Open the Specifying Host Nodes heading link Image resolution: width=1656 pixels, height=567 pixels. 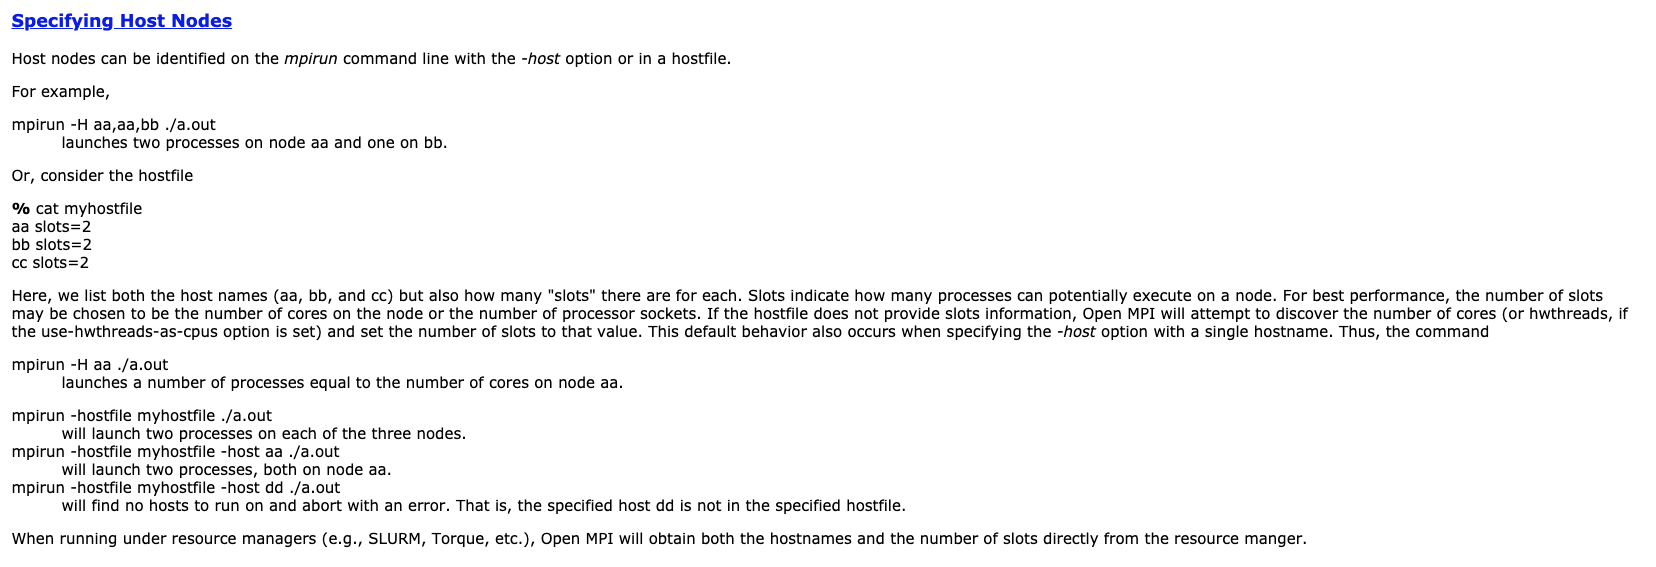(122, 21)
